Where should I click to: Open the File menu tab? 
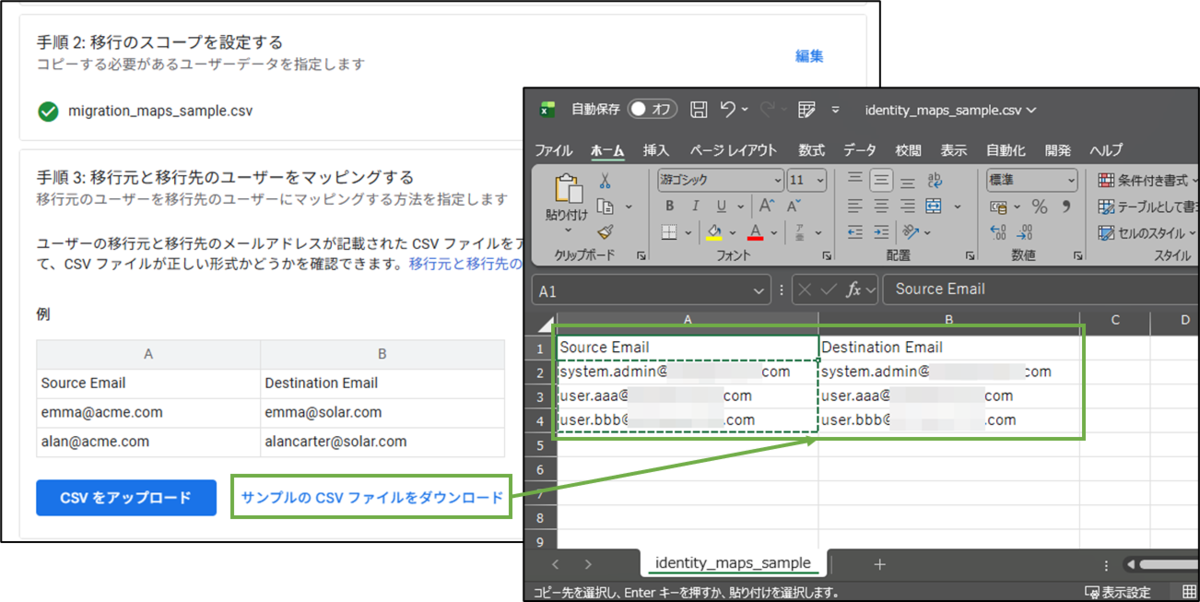[554, 150]
